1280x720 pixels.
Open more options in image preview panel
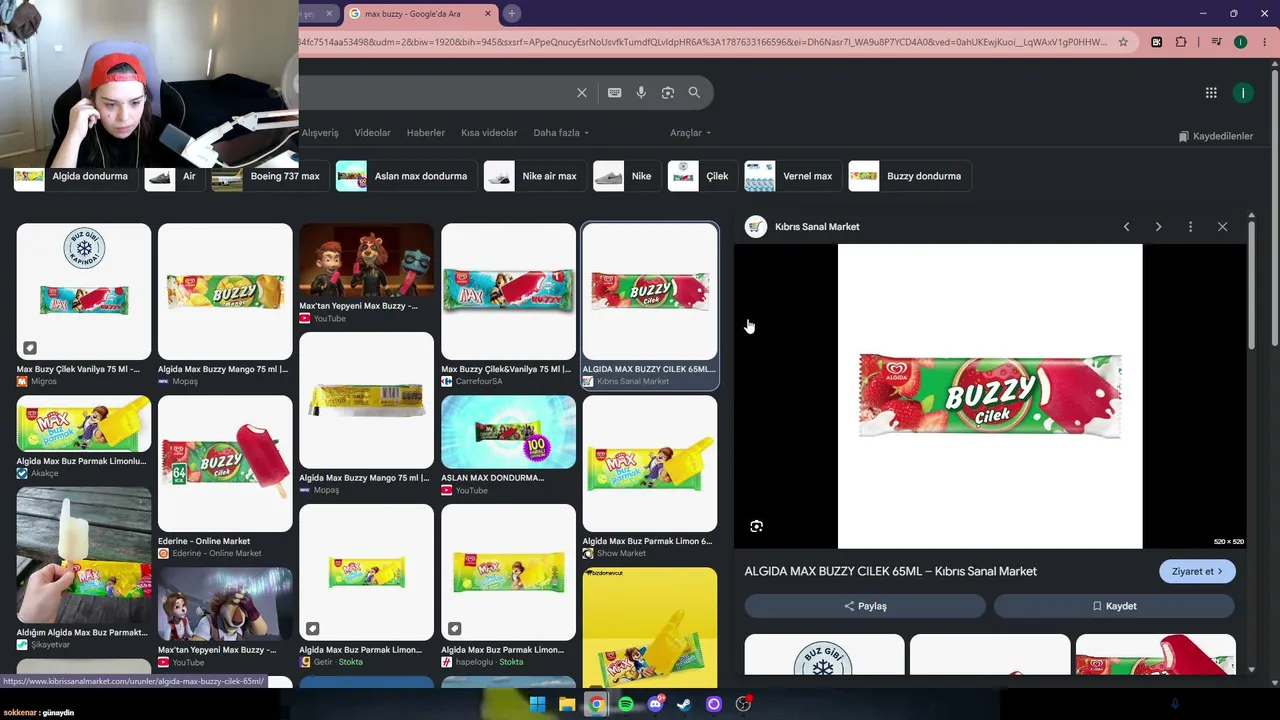point(1190,227)
